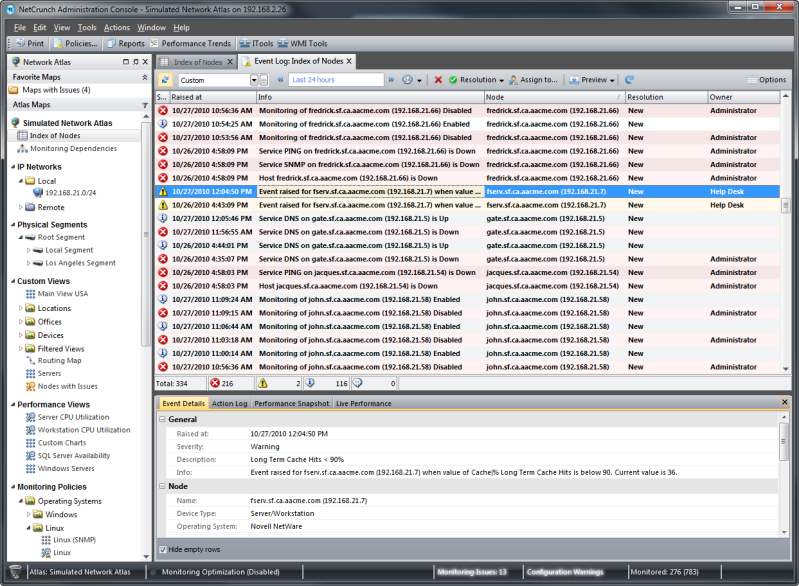
Task: Click the event list vertical scrollbar thumb
Action: coord(786,206)
